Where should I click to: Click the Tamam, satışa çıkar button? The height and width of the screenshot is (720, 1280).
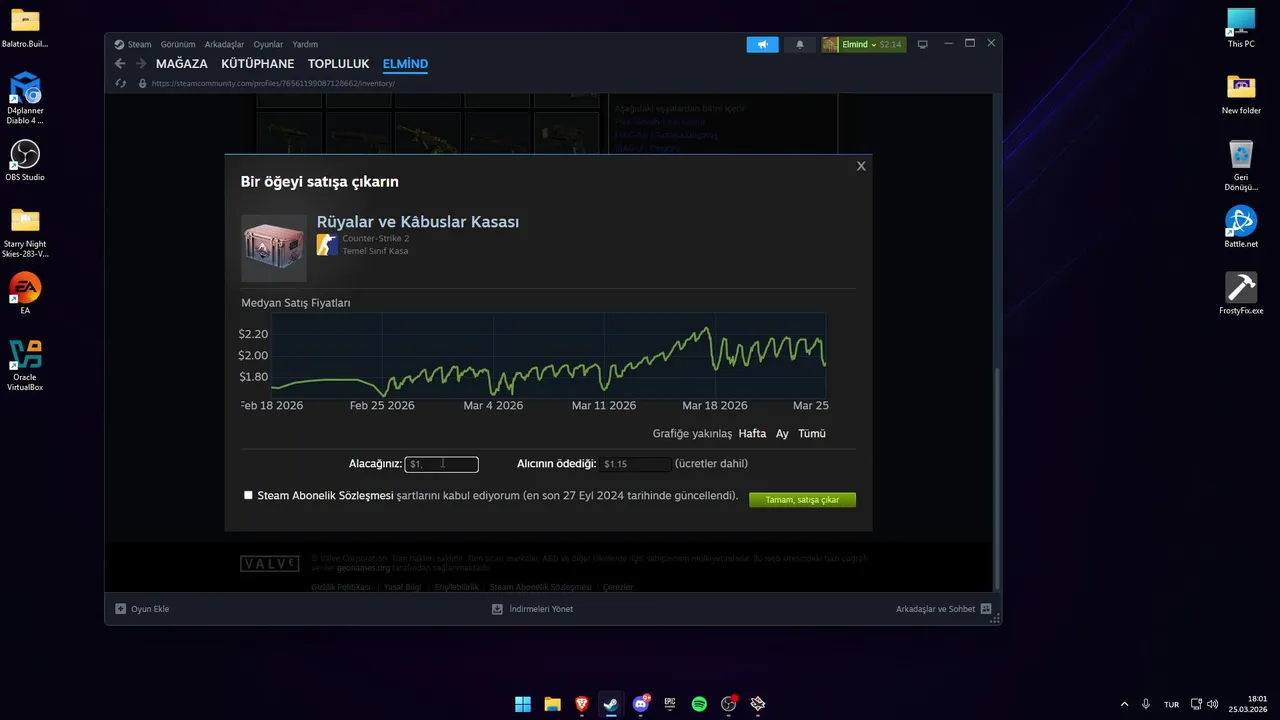(x=802, y=499)
